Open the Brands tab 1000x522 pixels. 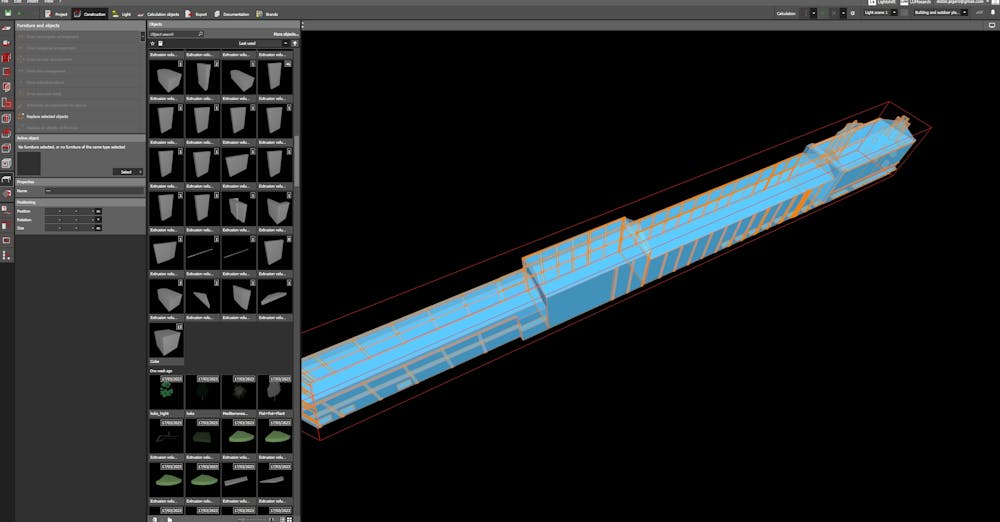click(267, 14)
